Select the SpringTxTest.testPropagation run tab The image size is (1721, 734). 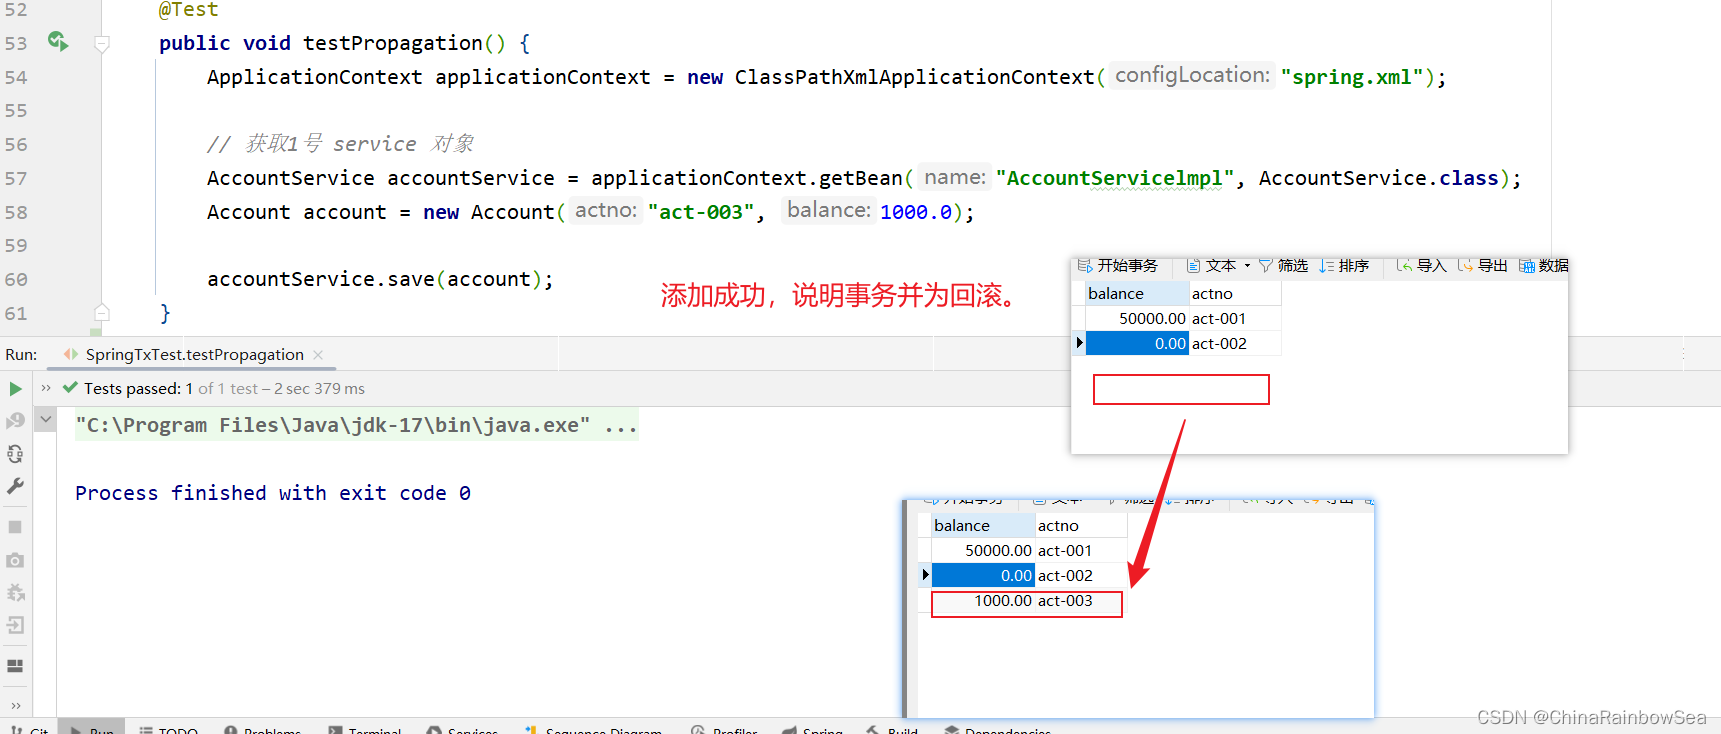194,355
